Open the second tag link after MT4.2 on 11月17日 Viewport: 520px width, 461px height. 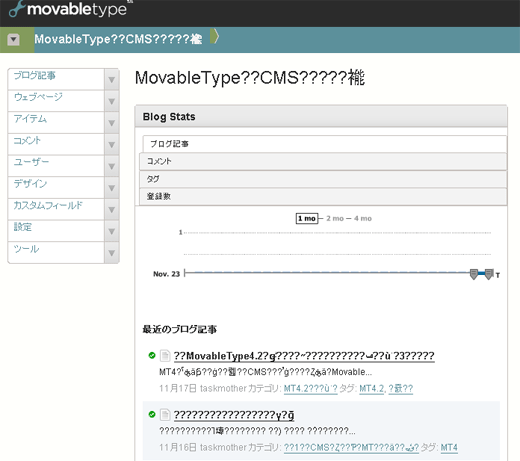pyautogui.click(x=401, y=389)
